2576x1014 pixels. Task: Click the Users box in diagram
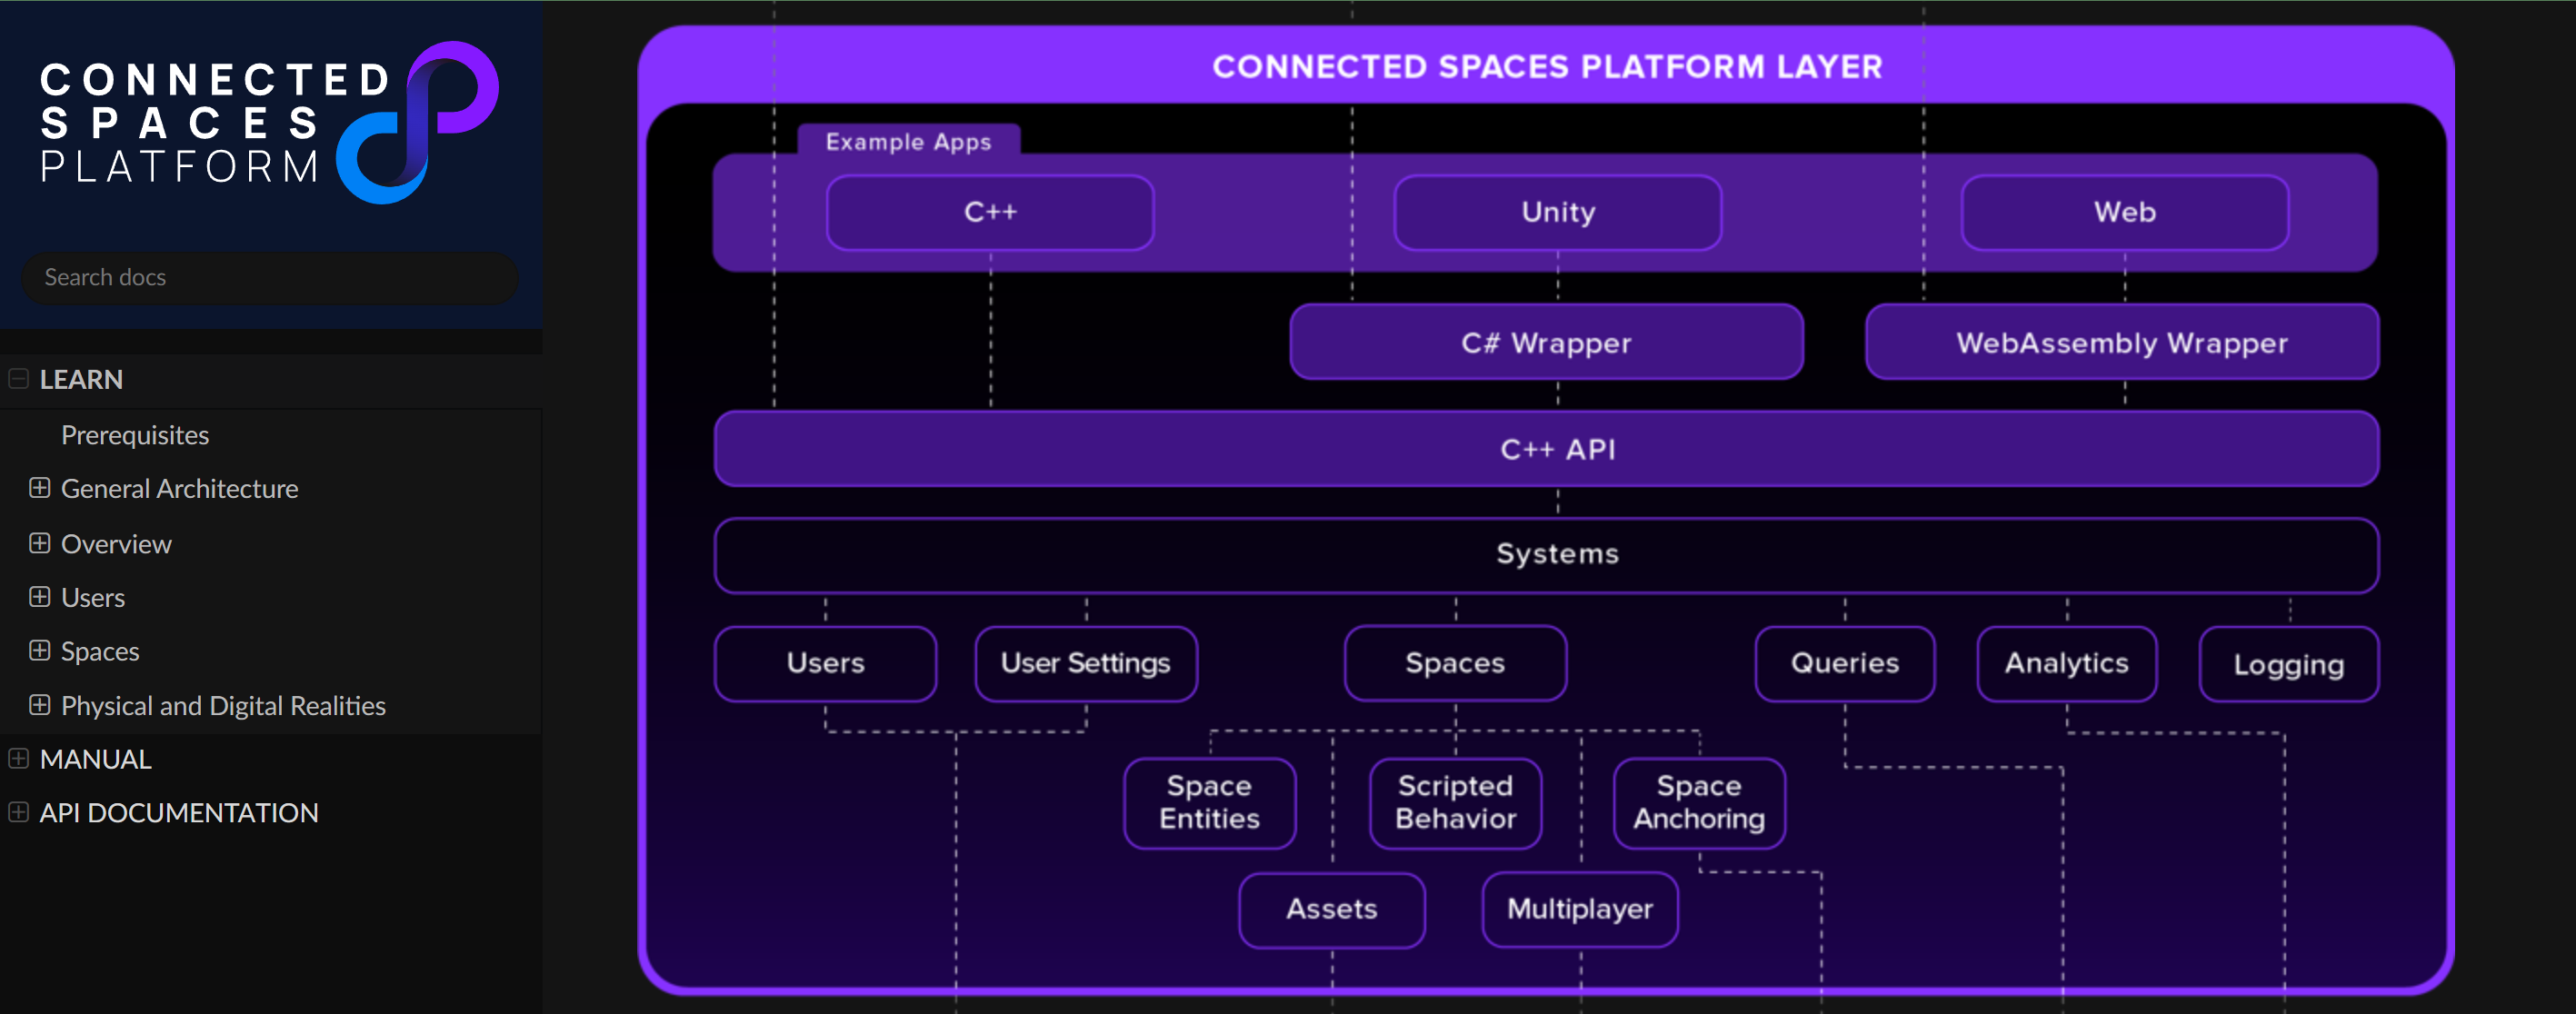tap(826, 663)
